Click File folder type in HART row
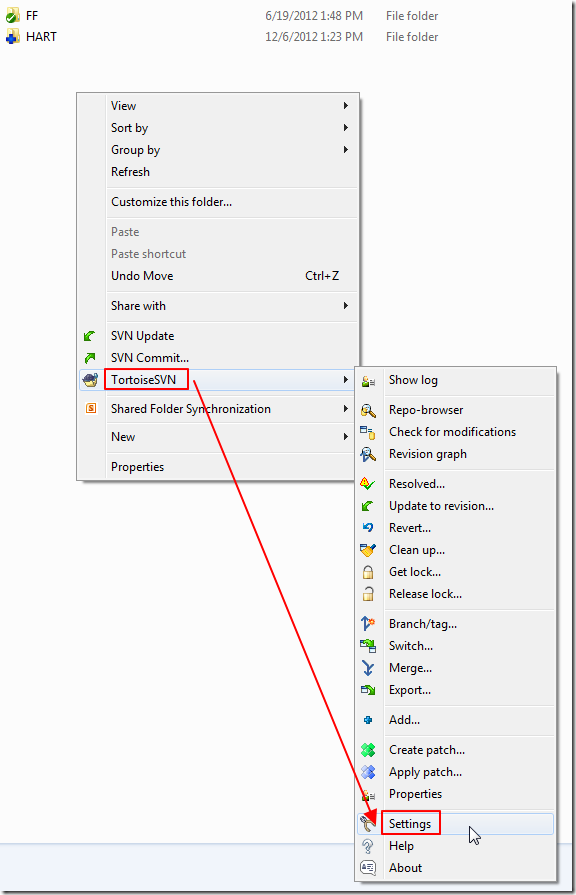This screenshot has width=576, height=895. [x=412, y=37]
